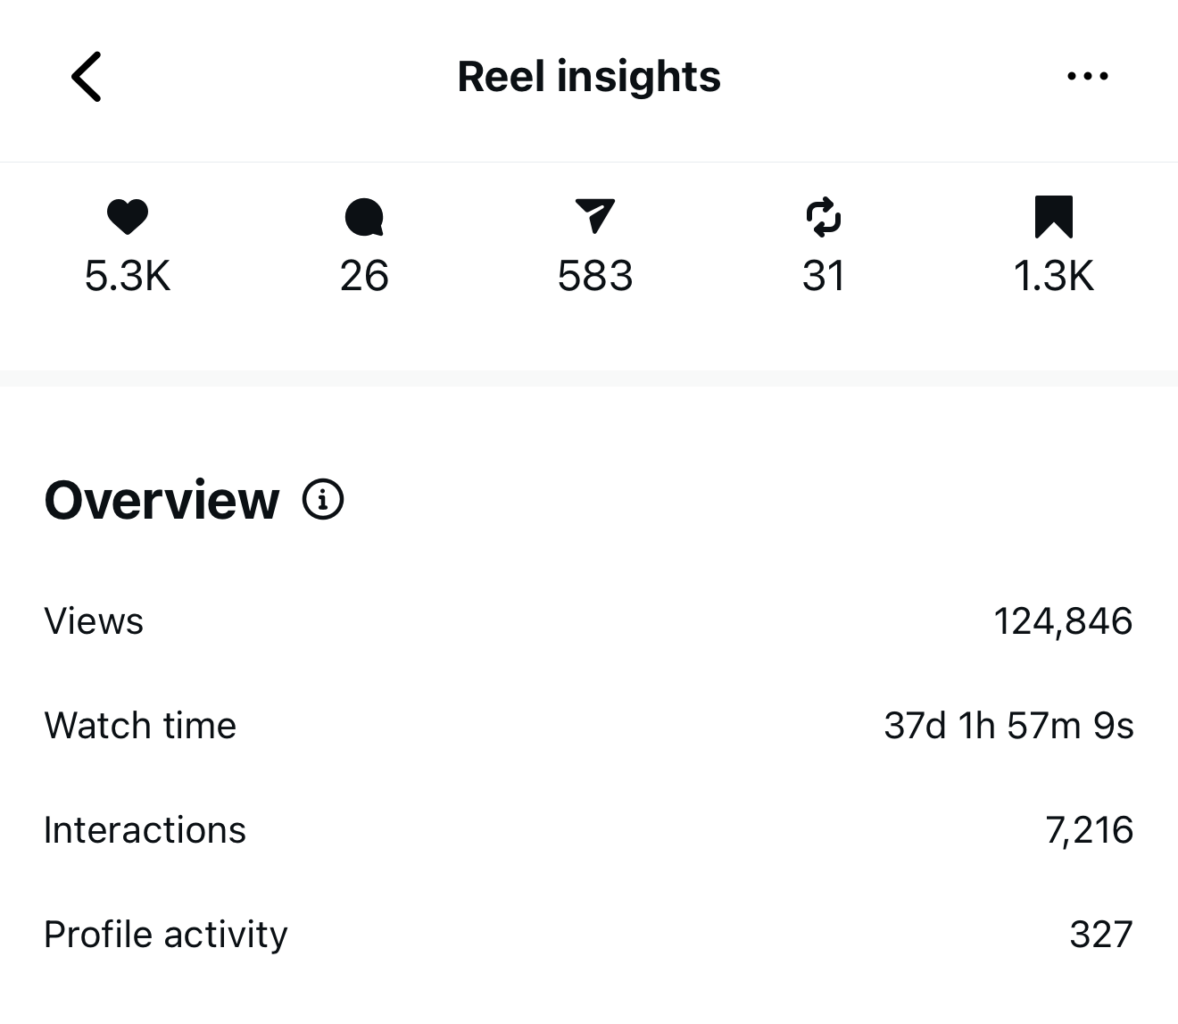Tap the repost arrows icon
The image size is (1178, 1024).
[x=823, y=216]
